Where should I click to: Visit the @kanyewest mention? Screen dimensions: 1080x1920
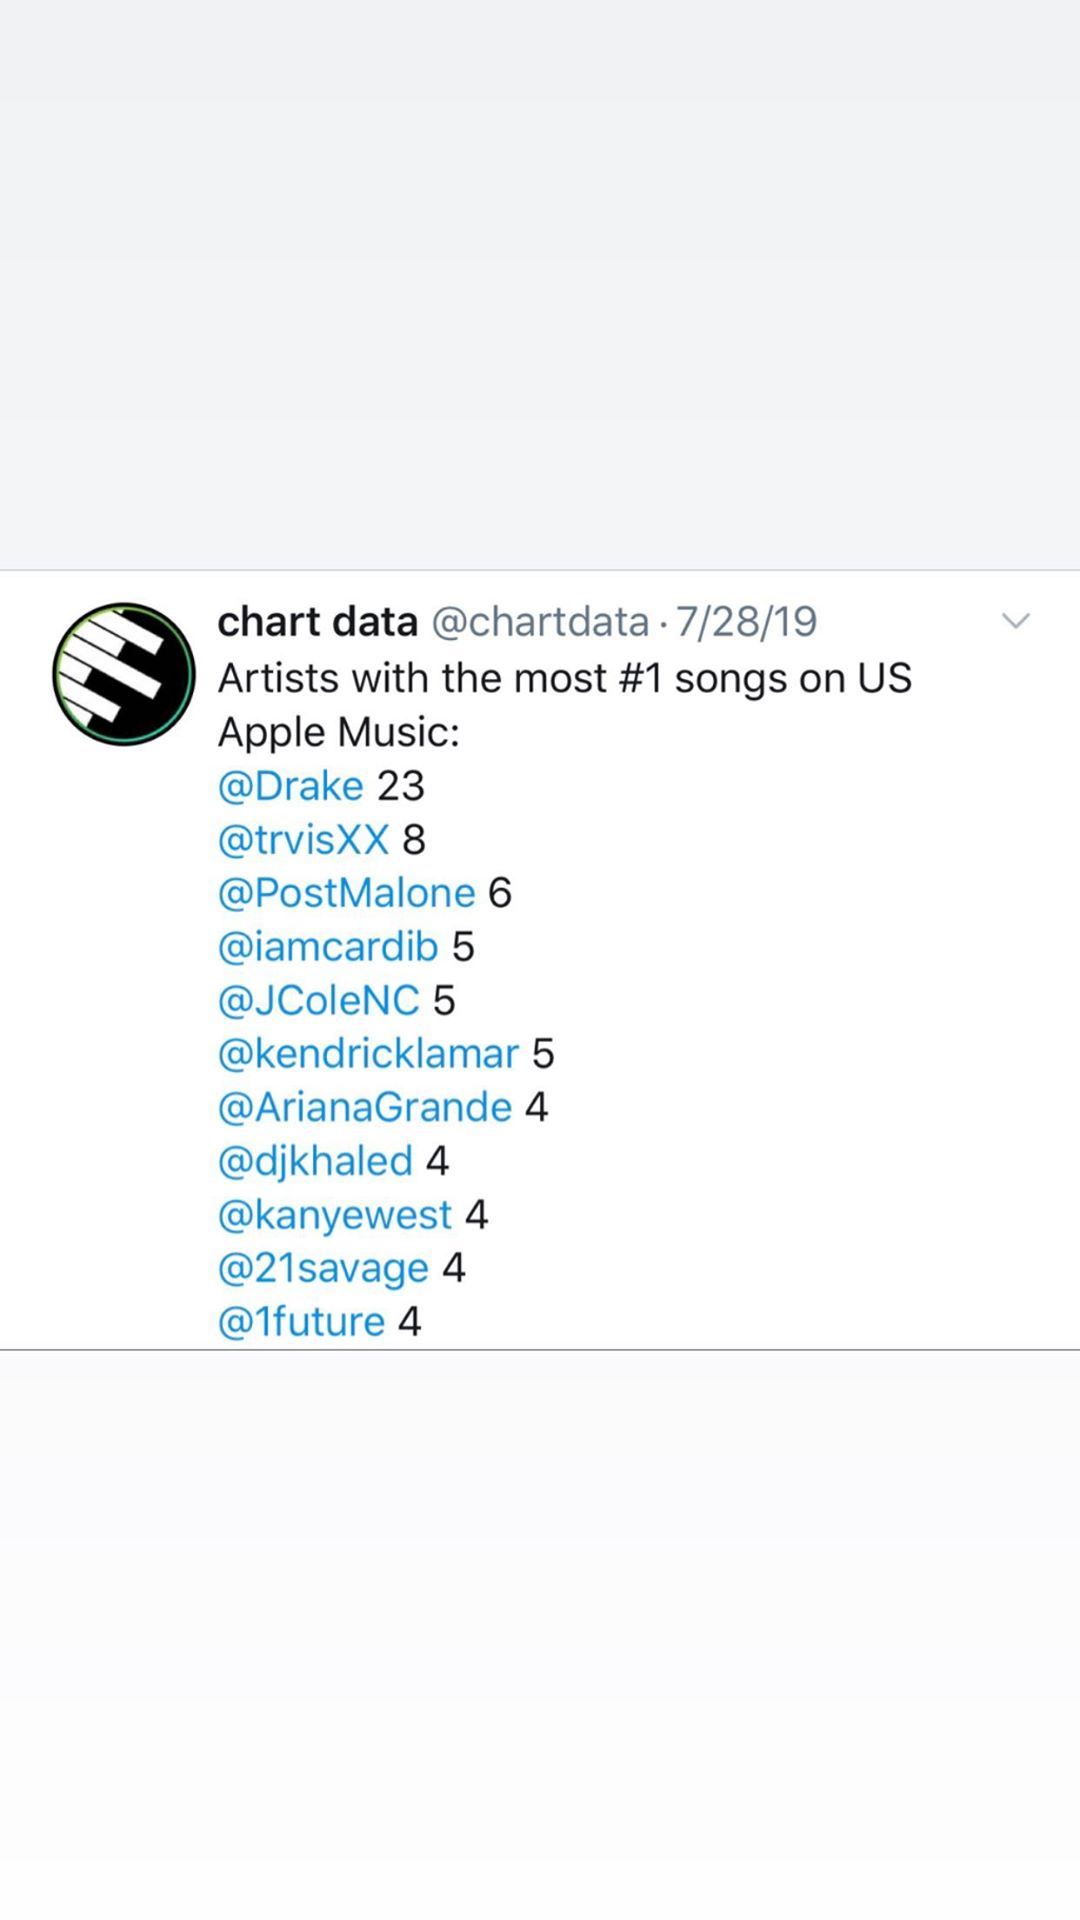[x=335, y=1215]
